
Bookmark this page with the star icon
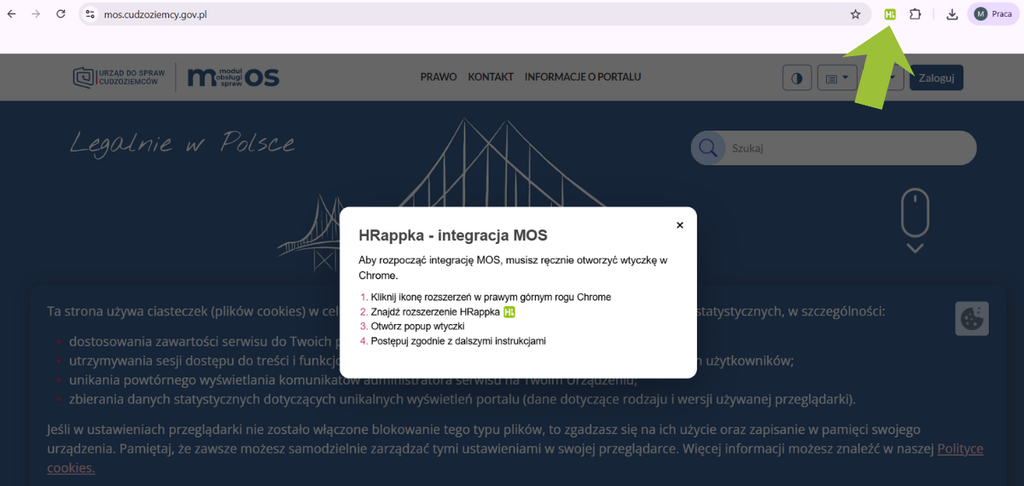pos(856,14)
